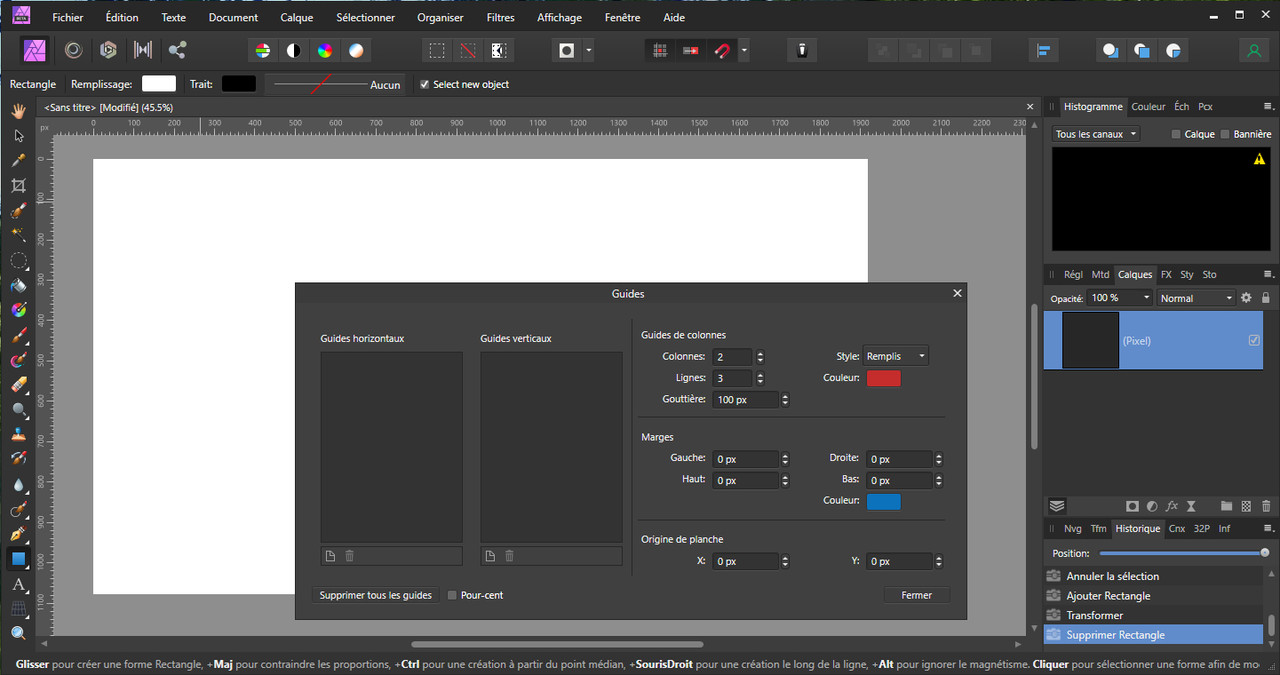
Task: Uncheck Select new object checkbox
Action: coord(424,84)
